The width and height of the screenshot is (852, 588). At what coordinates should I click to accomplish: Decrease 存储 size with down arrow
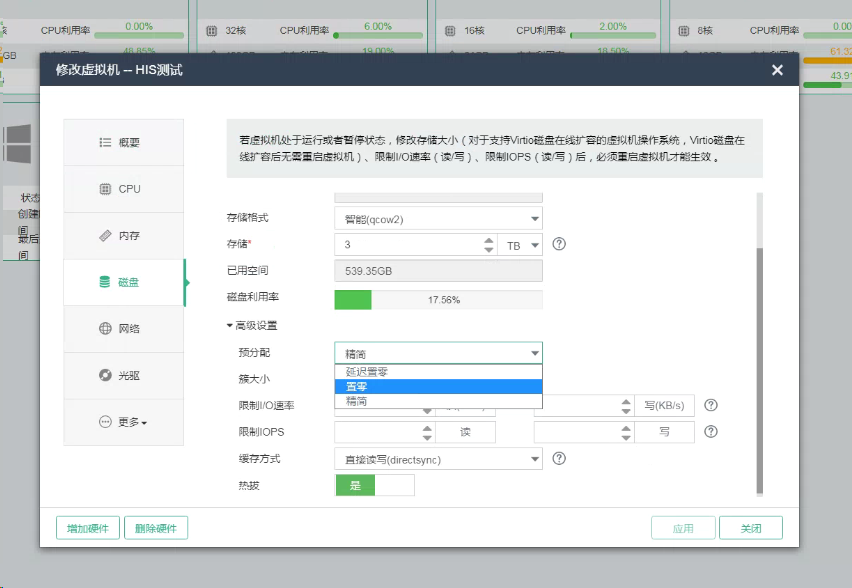pyautogui.click(x=488, y=249)
